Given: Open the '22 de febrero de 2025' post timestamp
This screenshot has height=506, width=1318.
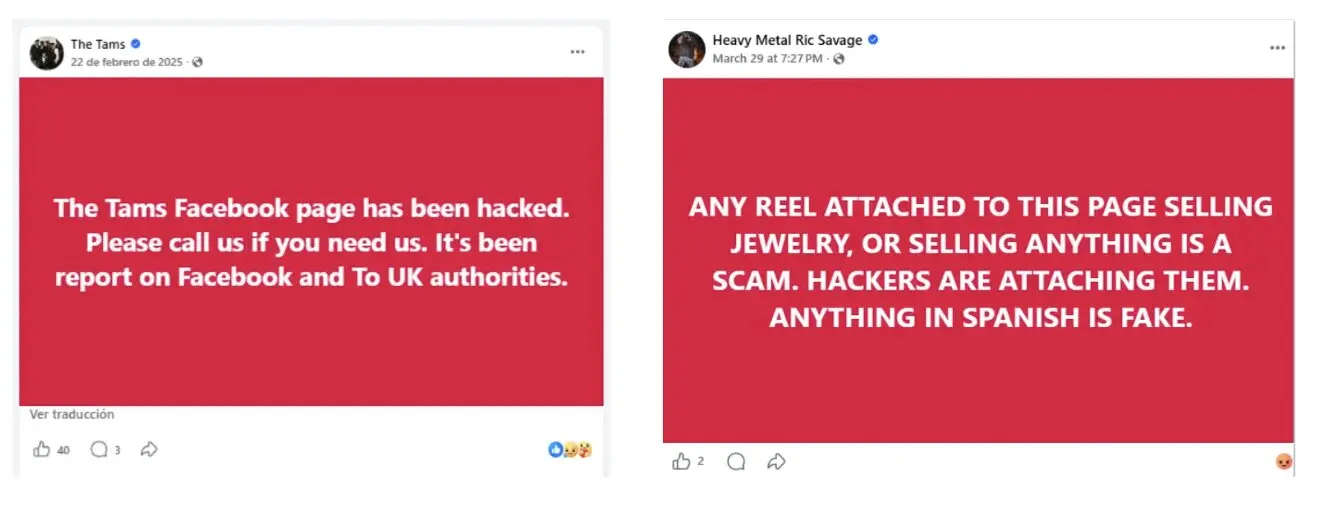Looking at the screenshot, I should click(x=126, y=62).
